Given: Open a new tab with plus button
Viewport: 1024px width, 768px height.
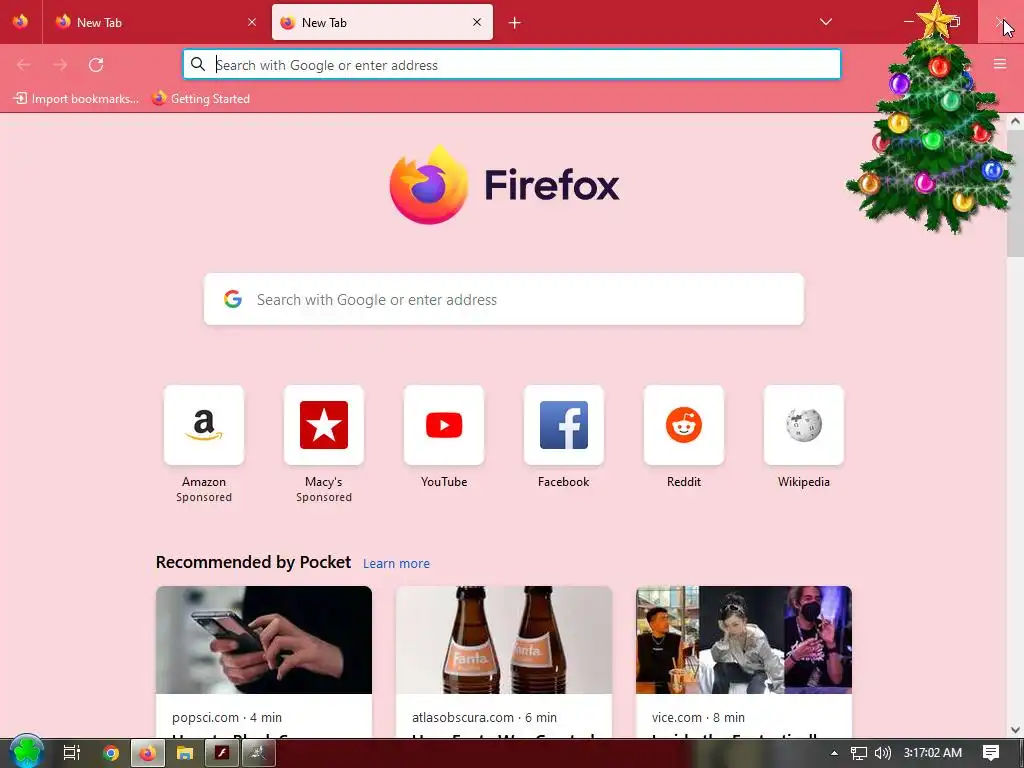Looking at the screenshot, I should [x=515, y=23].
